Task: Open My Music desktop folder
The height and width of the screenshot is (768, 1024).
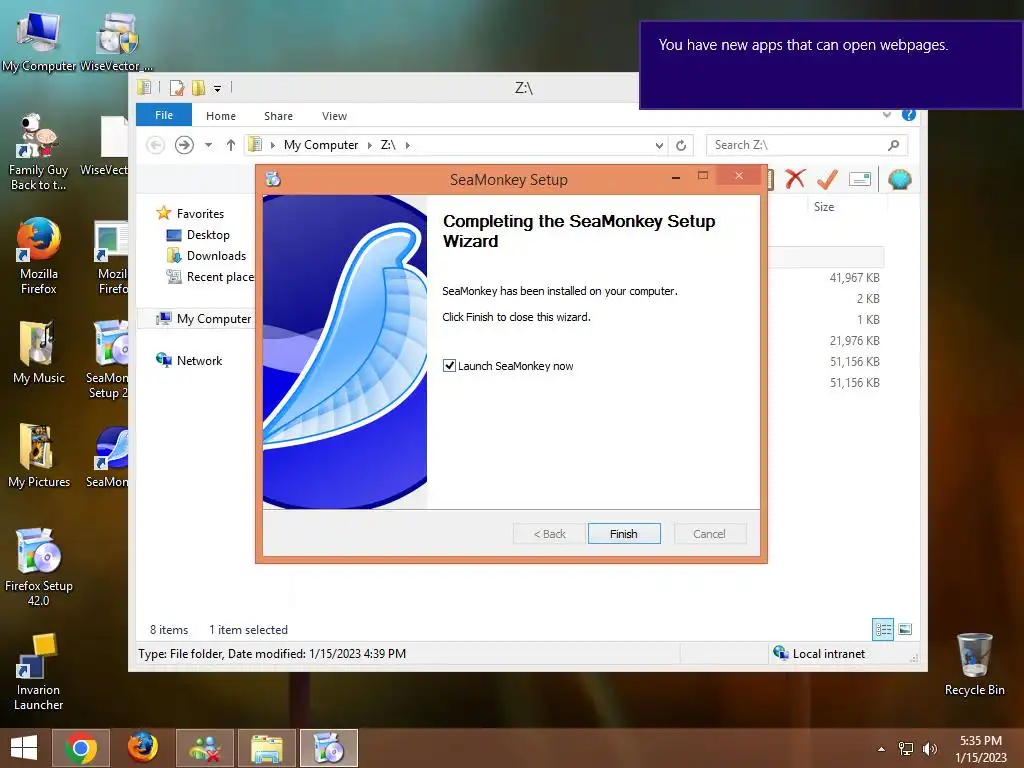Action: pyautogui.click(x=39, y=352)
